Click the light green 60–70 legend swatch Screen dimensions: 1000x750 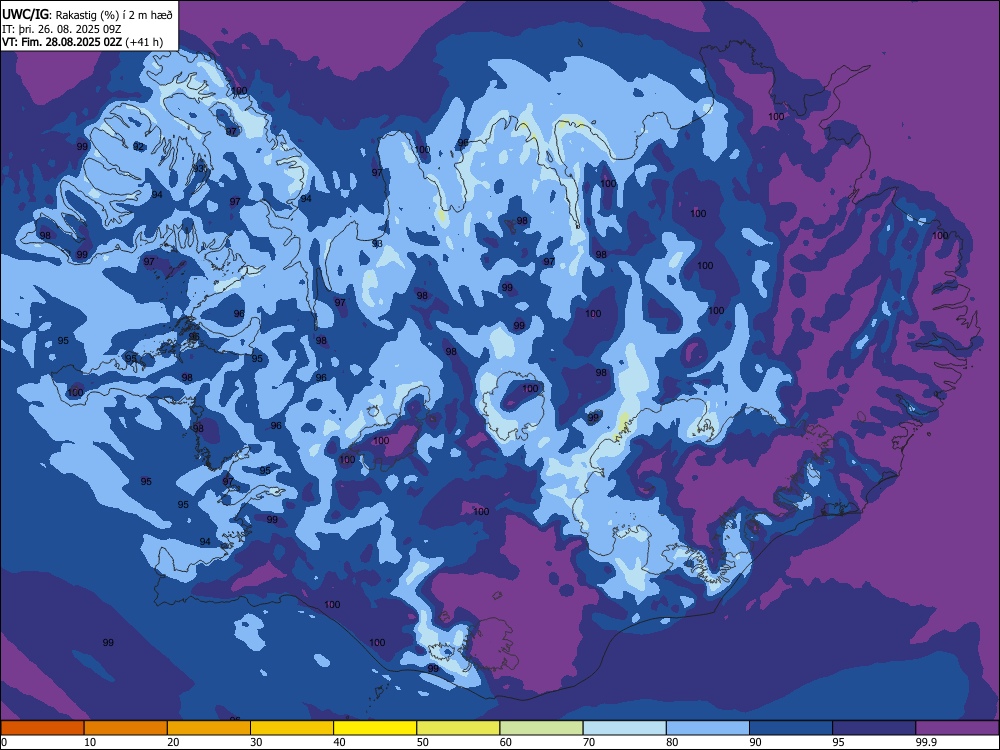(x=541, y=728)
